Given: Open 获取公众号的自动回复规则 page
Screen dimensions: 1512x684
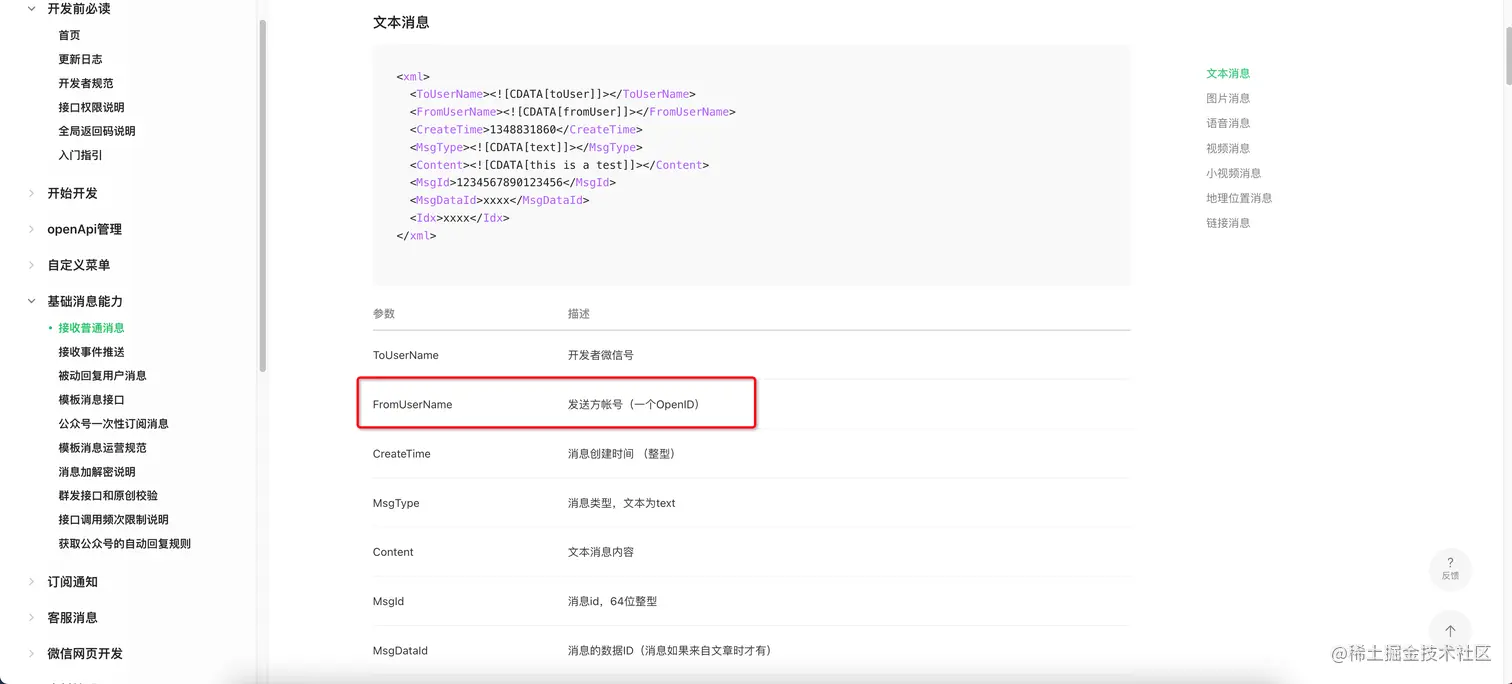Looking at the screenshot, I should pyautogui.click(x=124, y=544).
